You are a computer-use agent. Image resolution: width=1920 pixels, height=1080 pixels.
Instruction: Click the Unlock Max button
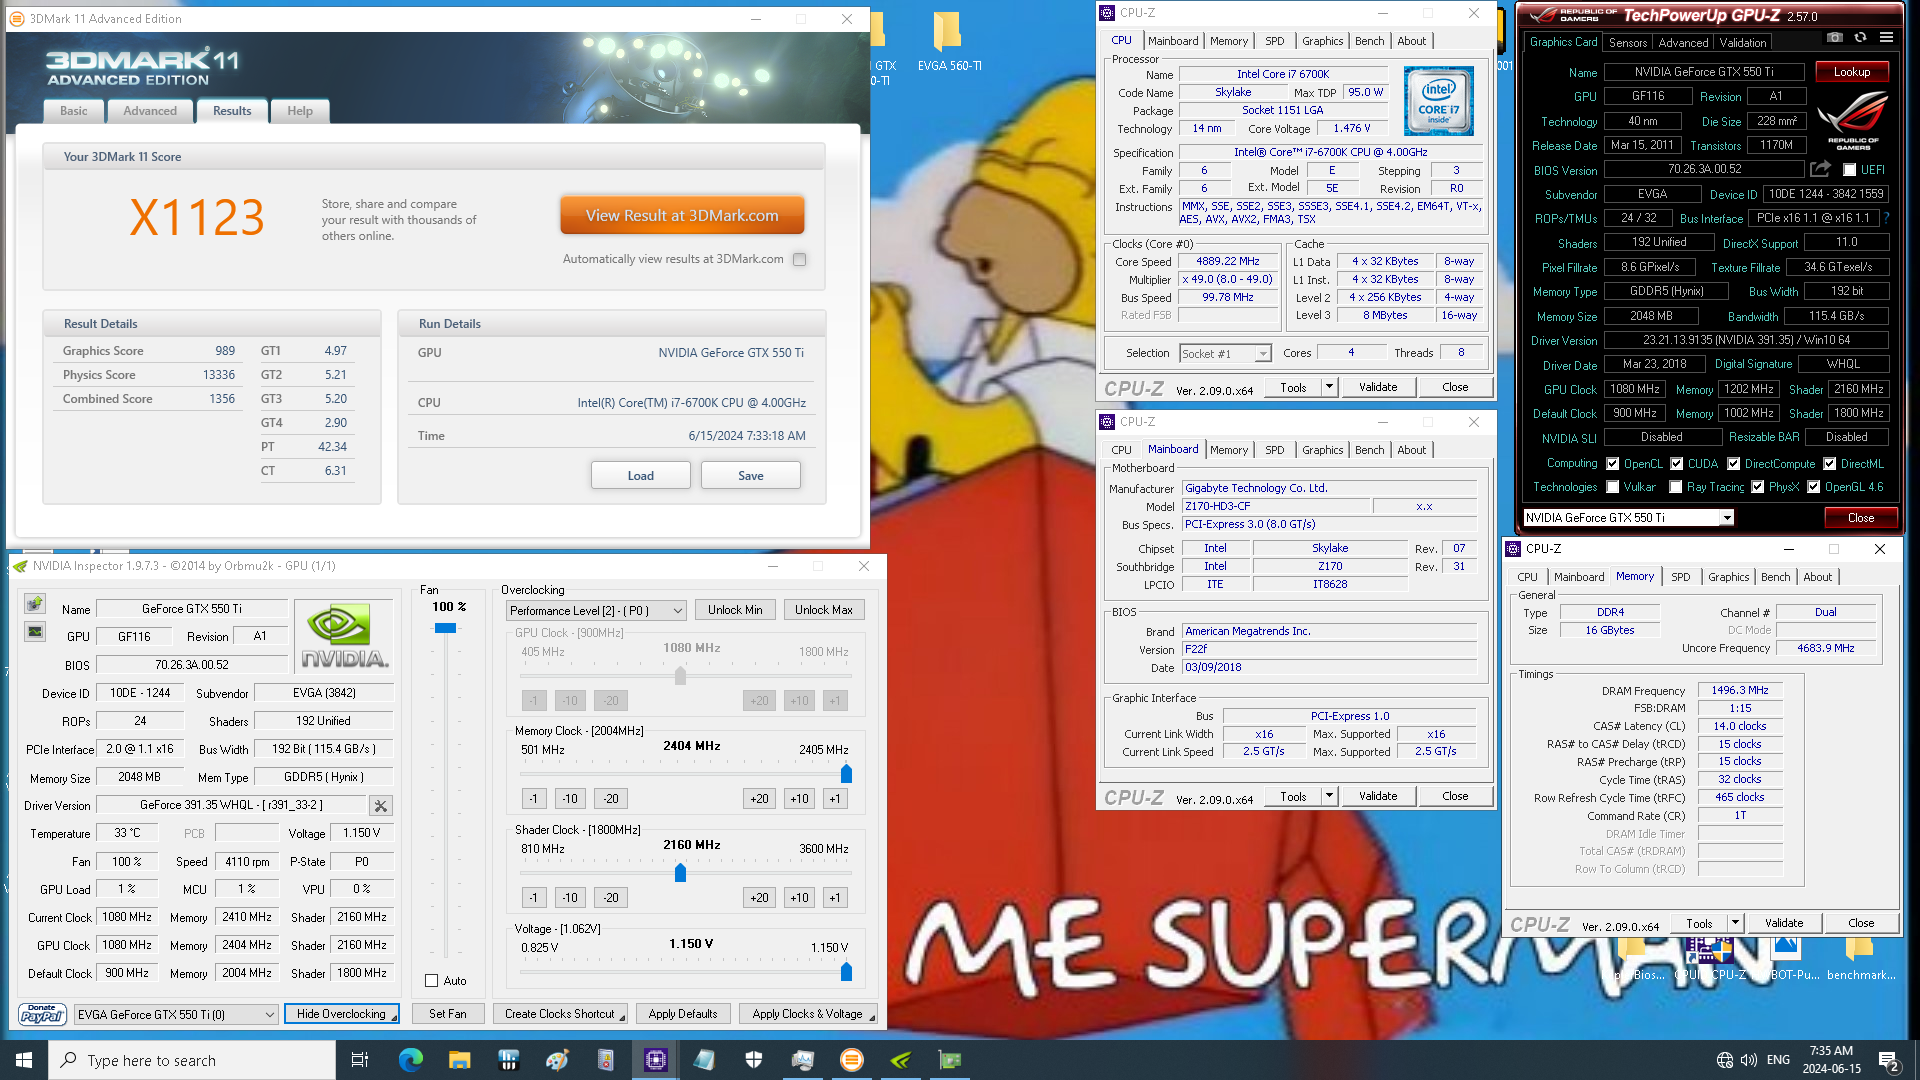tap(823, 610)
